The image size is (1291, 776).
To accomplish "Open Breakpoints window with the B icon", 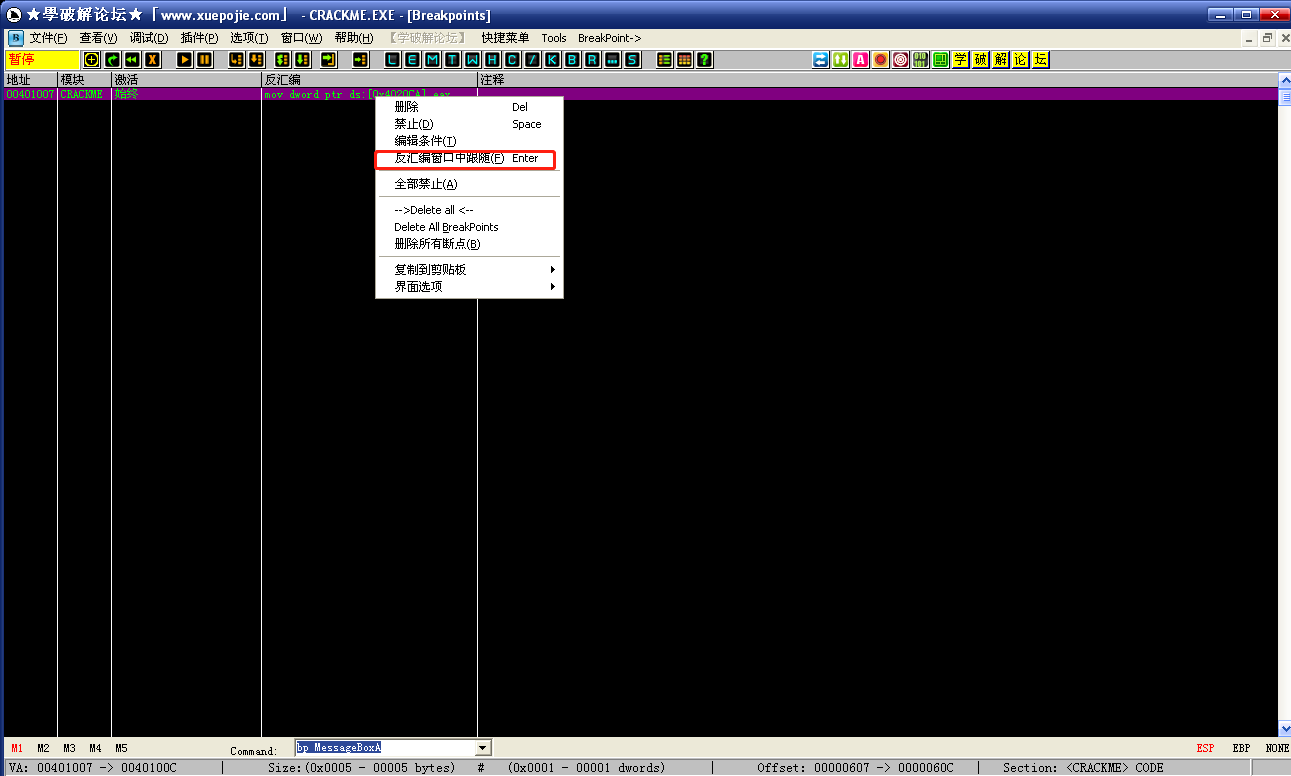I will 572,60.
